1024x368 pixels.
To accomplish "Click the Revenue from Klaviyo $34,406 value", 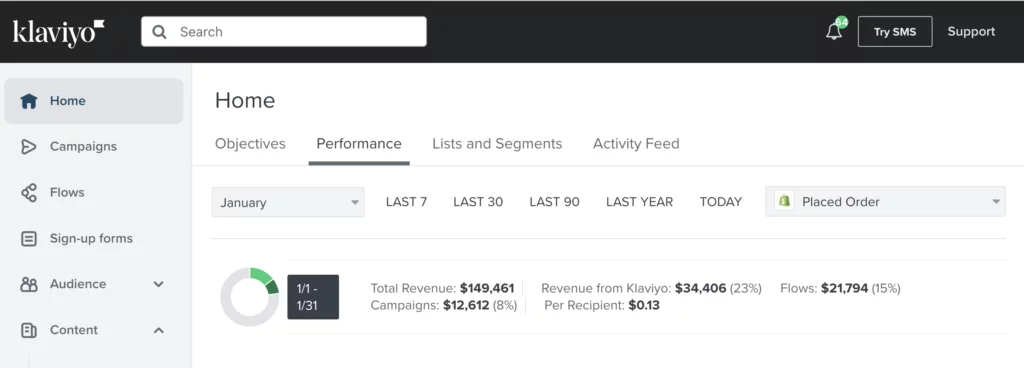I will click(700, 288).
